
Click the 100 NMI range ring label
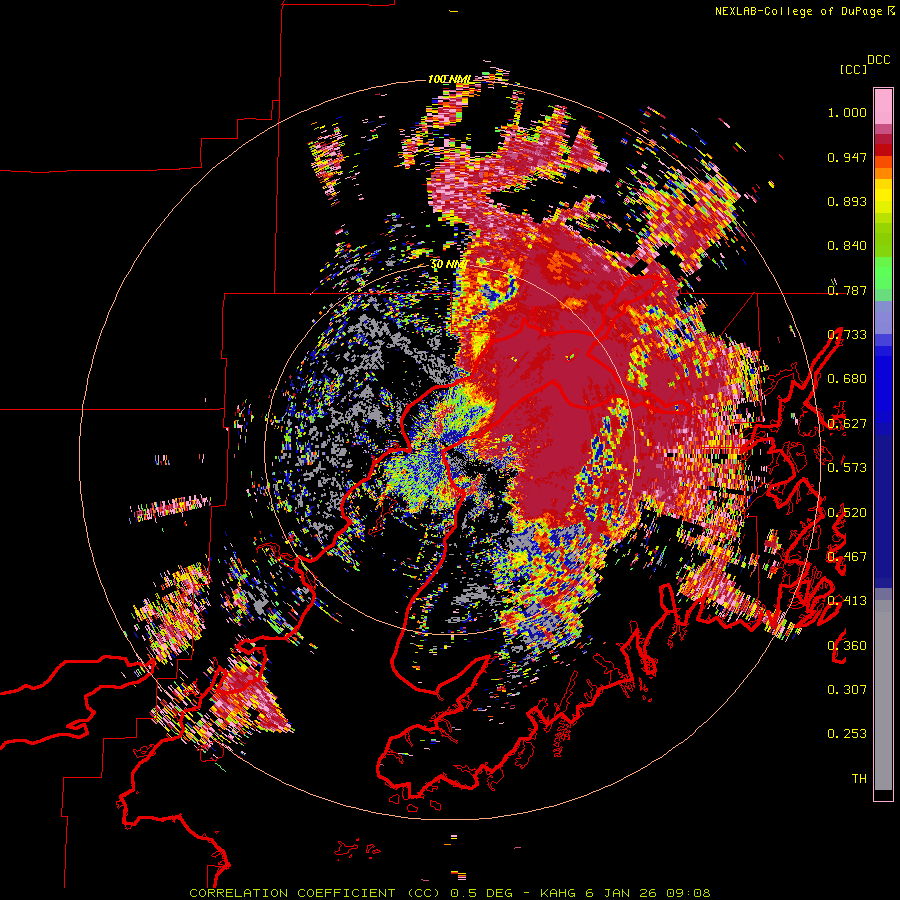coord(449,79)
